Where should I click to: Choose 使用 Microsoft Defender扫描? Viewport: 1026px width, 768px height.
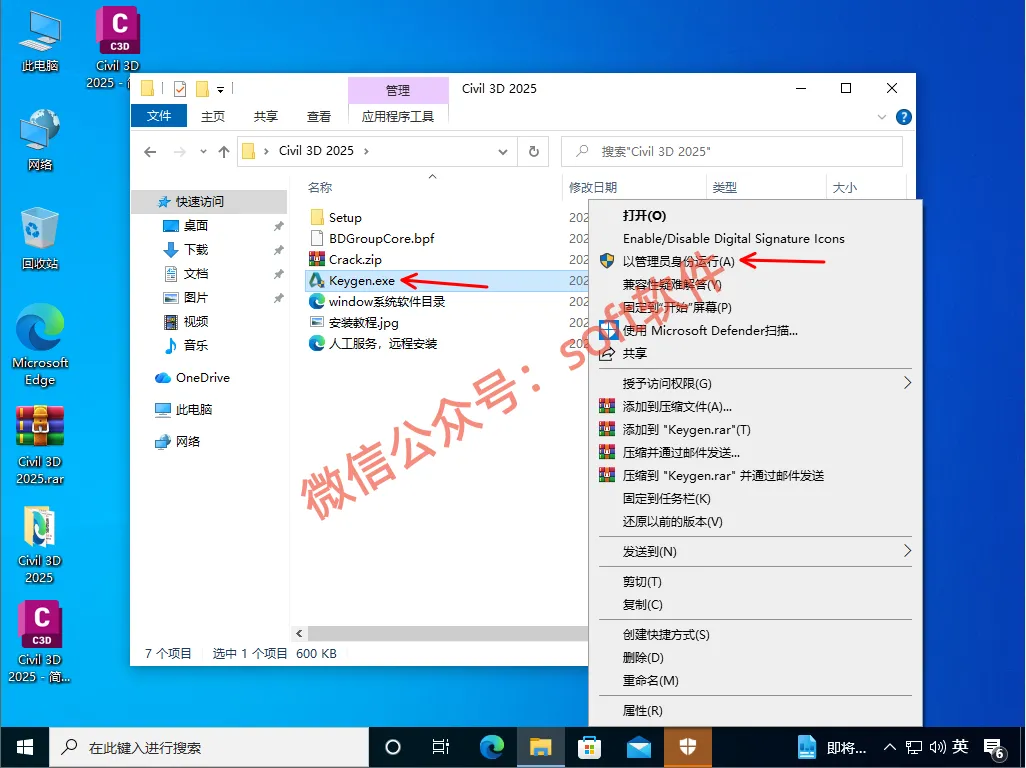pyautogui.click(x=709, y=330)
